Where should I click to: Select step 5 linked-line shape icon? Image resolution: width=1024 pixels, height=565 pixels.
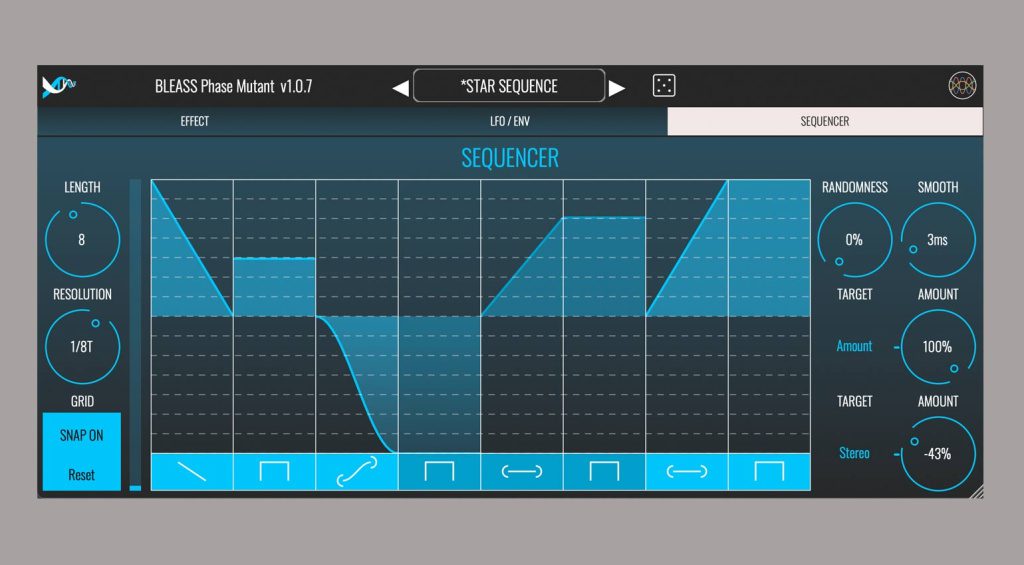522,472
